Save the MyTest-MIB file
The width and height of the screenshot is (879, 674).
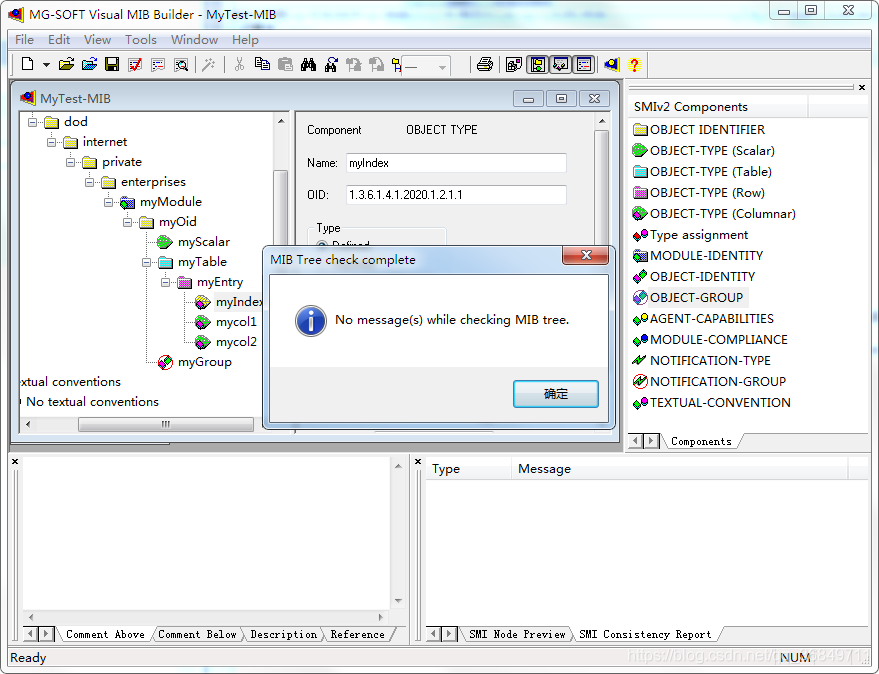(x=111, y=63)
